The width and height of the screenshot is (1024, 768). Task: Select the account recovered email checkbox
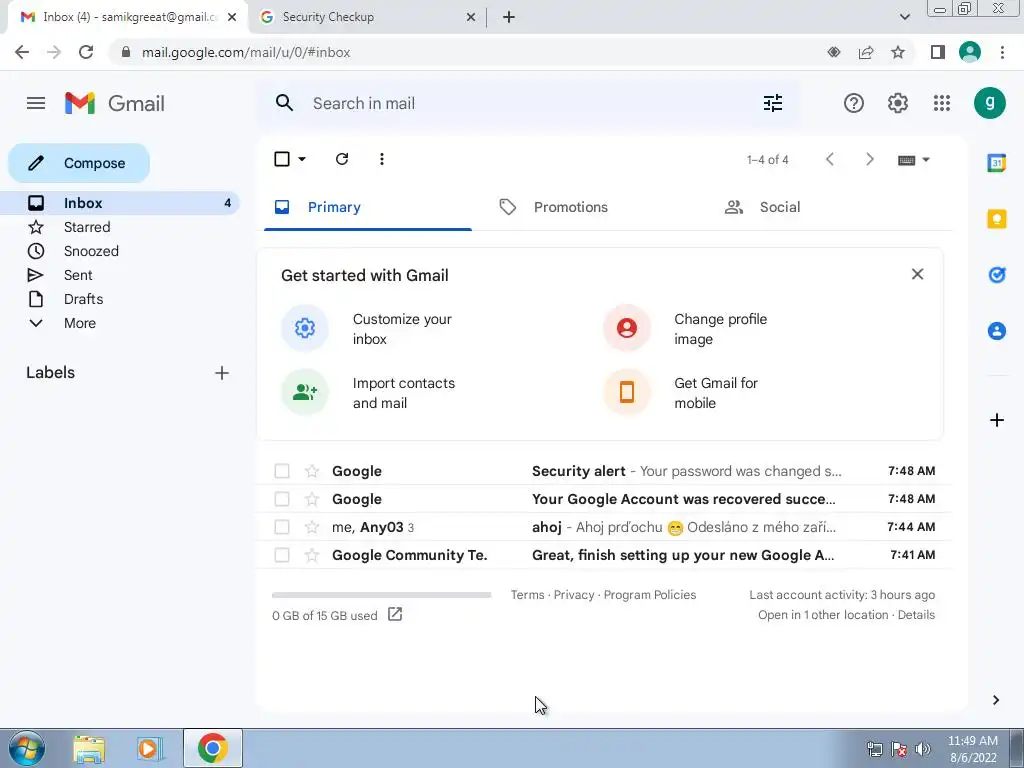282,499
